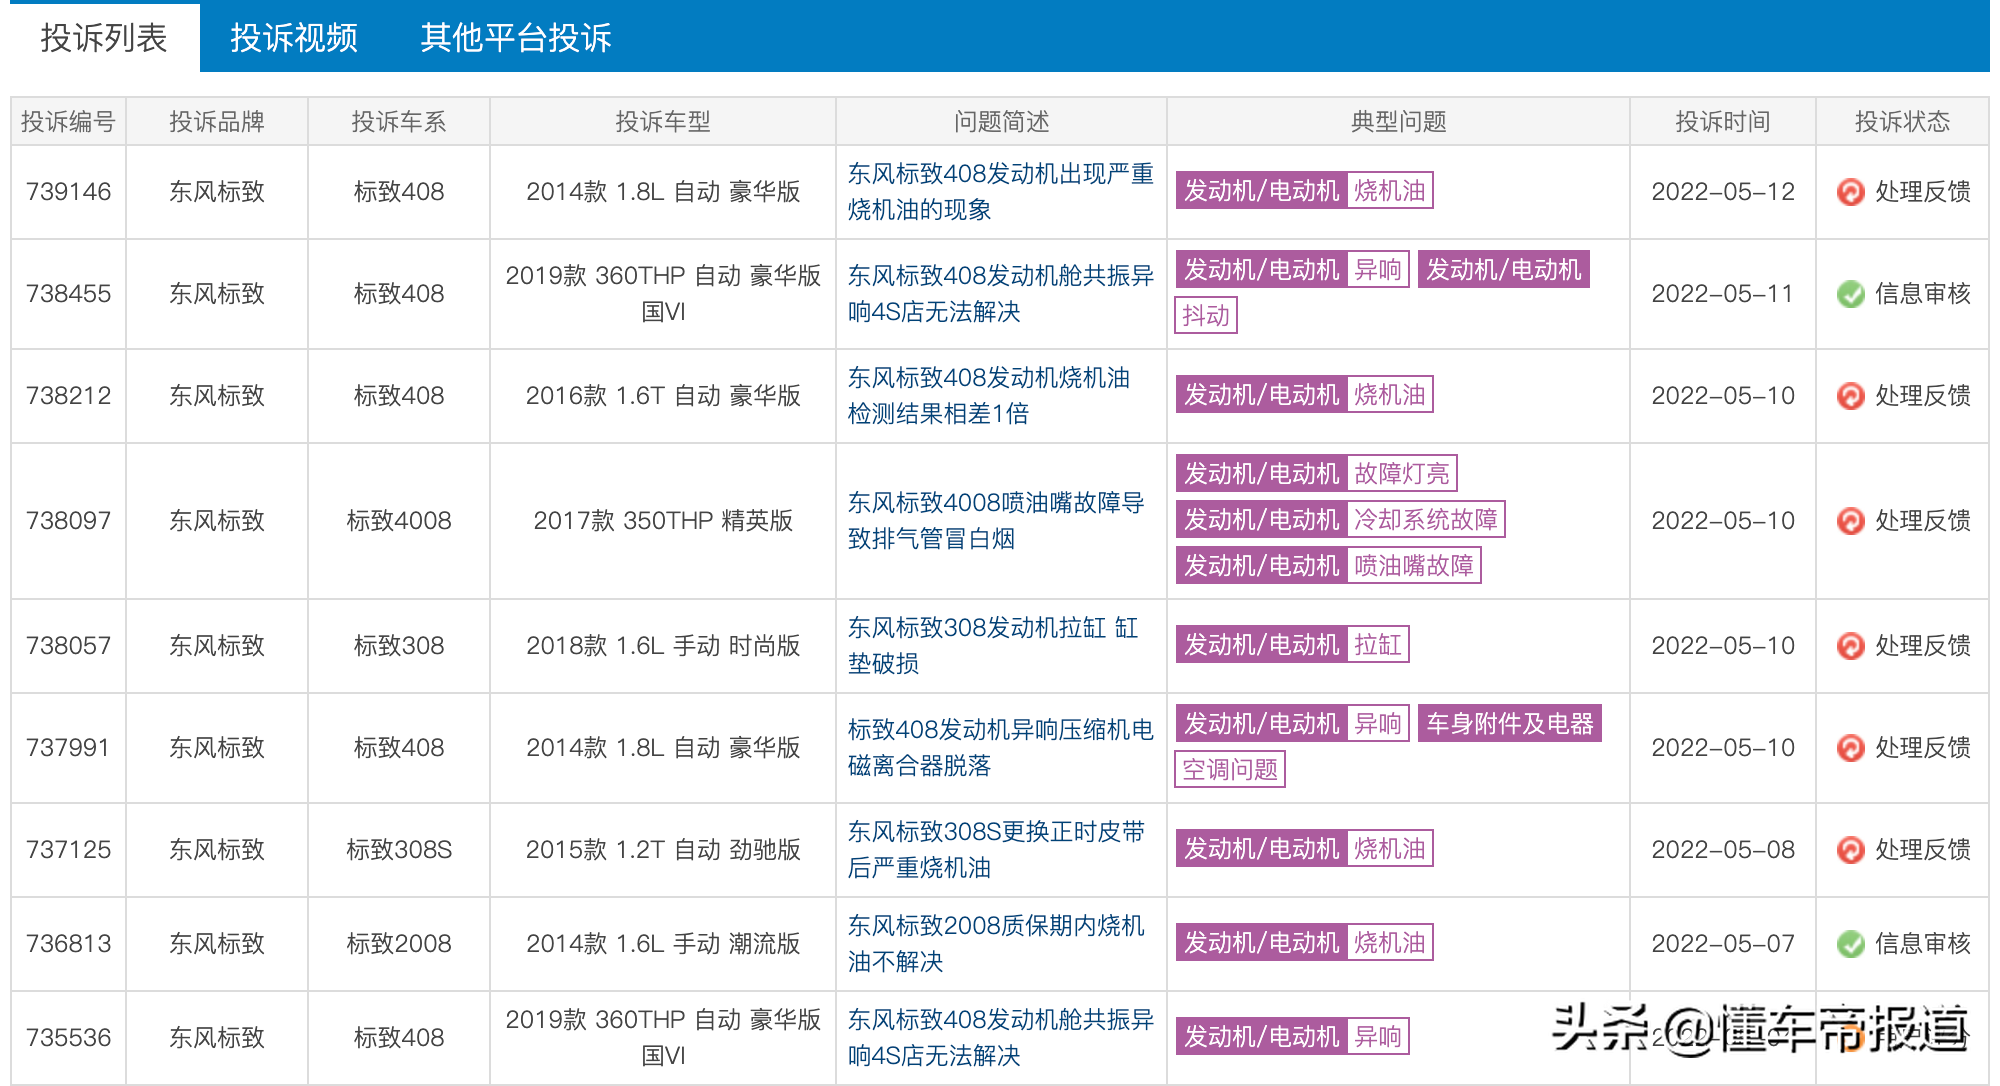2000x1086 pixels.
Task: Select complaint number 739146
Action: coord(68,192)
